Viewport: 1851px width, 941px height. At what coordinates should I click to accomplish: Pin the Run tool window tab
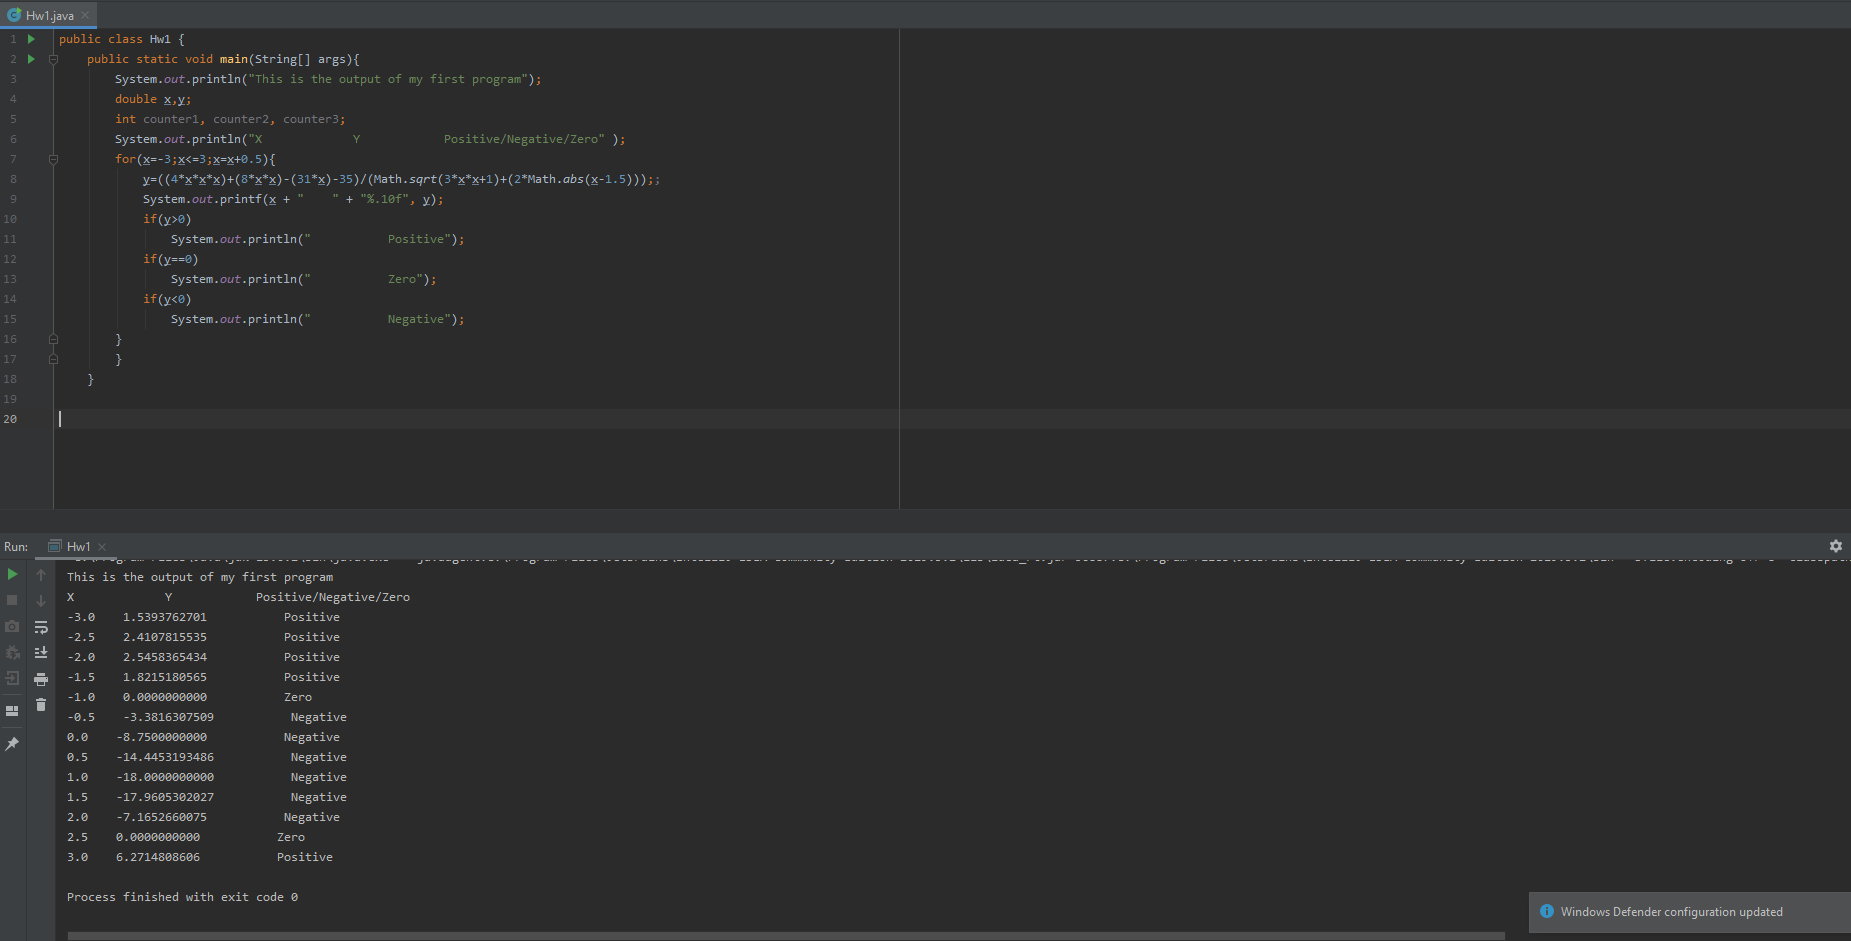[x=12, y=743]
